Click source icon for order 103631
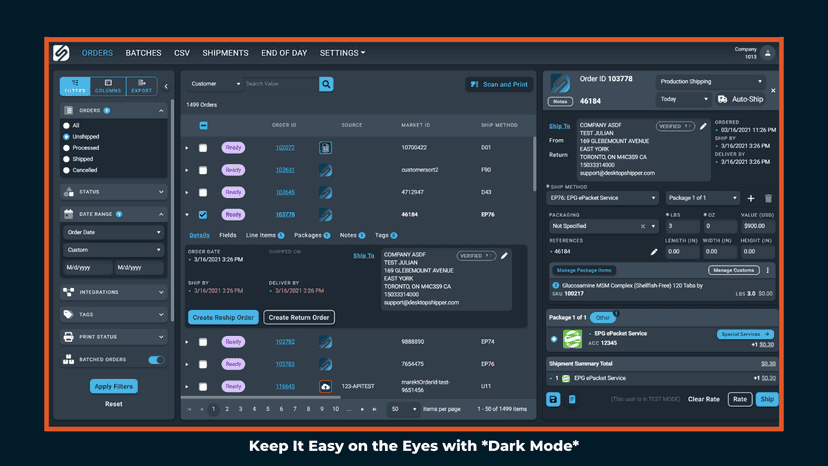The height and width of the screenshot is (466, 828). coord(325,170)
